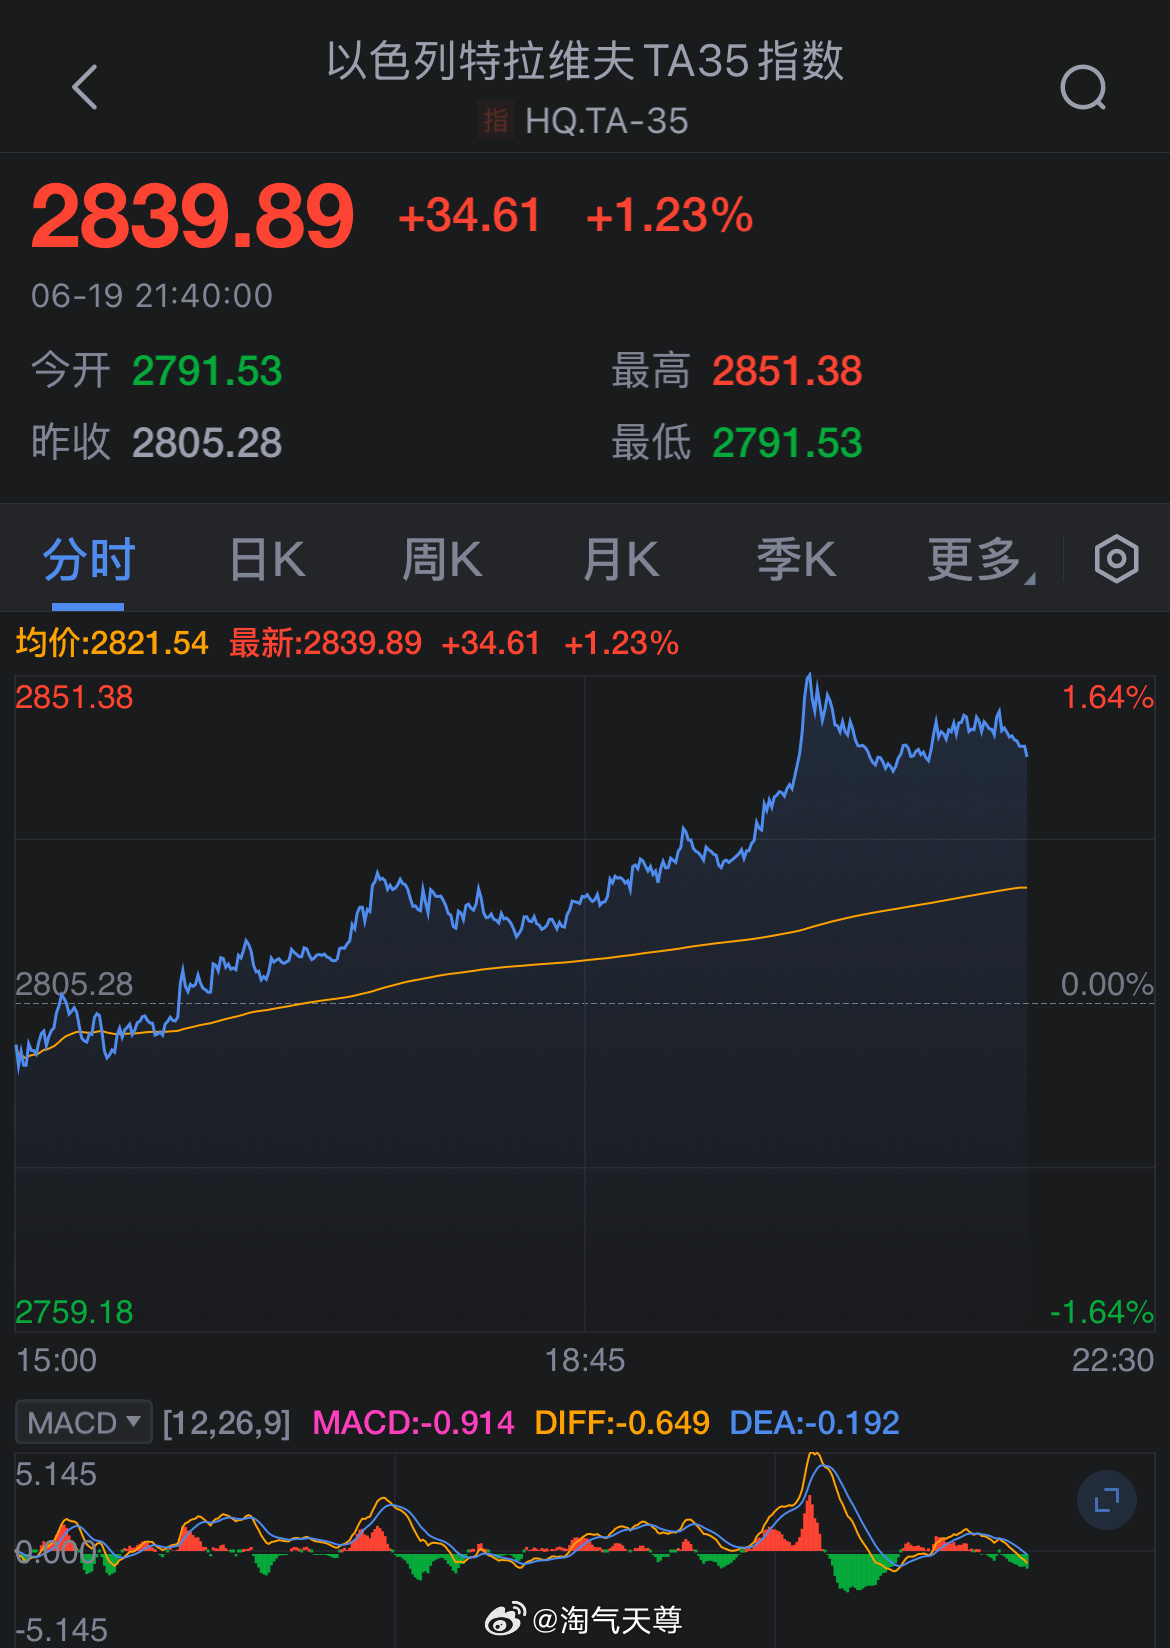Screen dimensions: 1170x1648
Task: Tap the expand chart fullscreen icon
Action: 1106,1500
